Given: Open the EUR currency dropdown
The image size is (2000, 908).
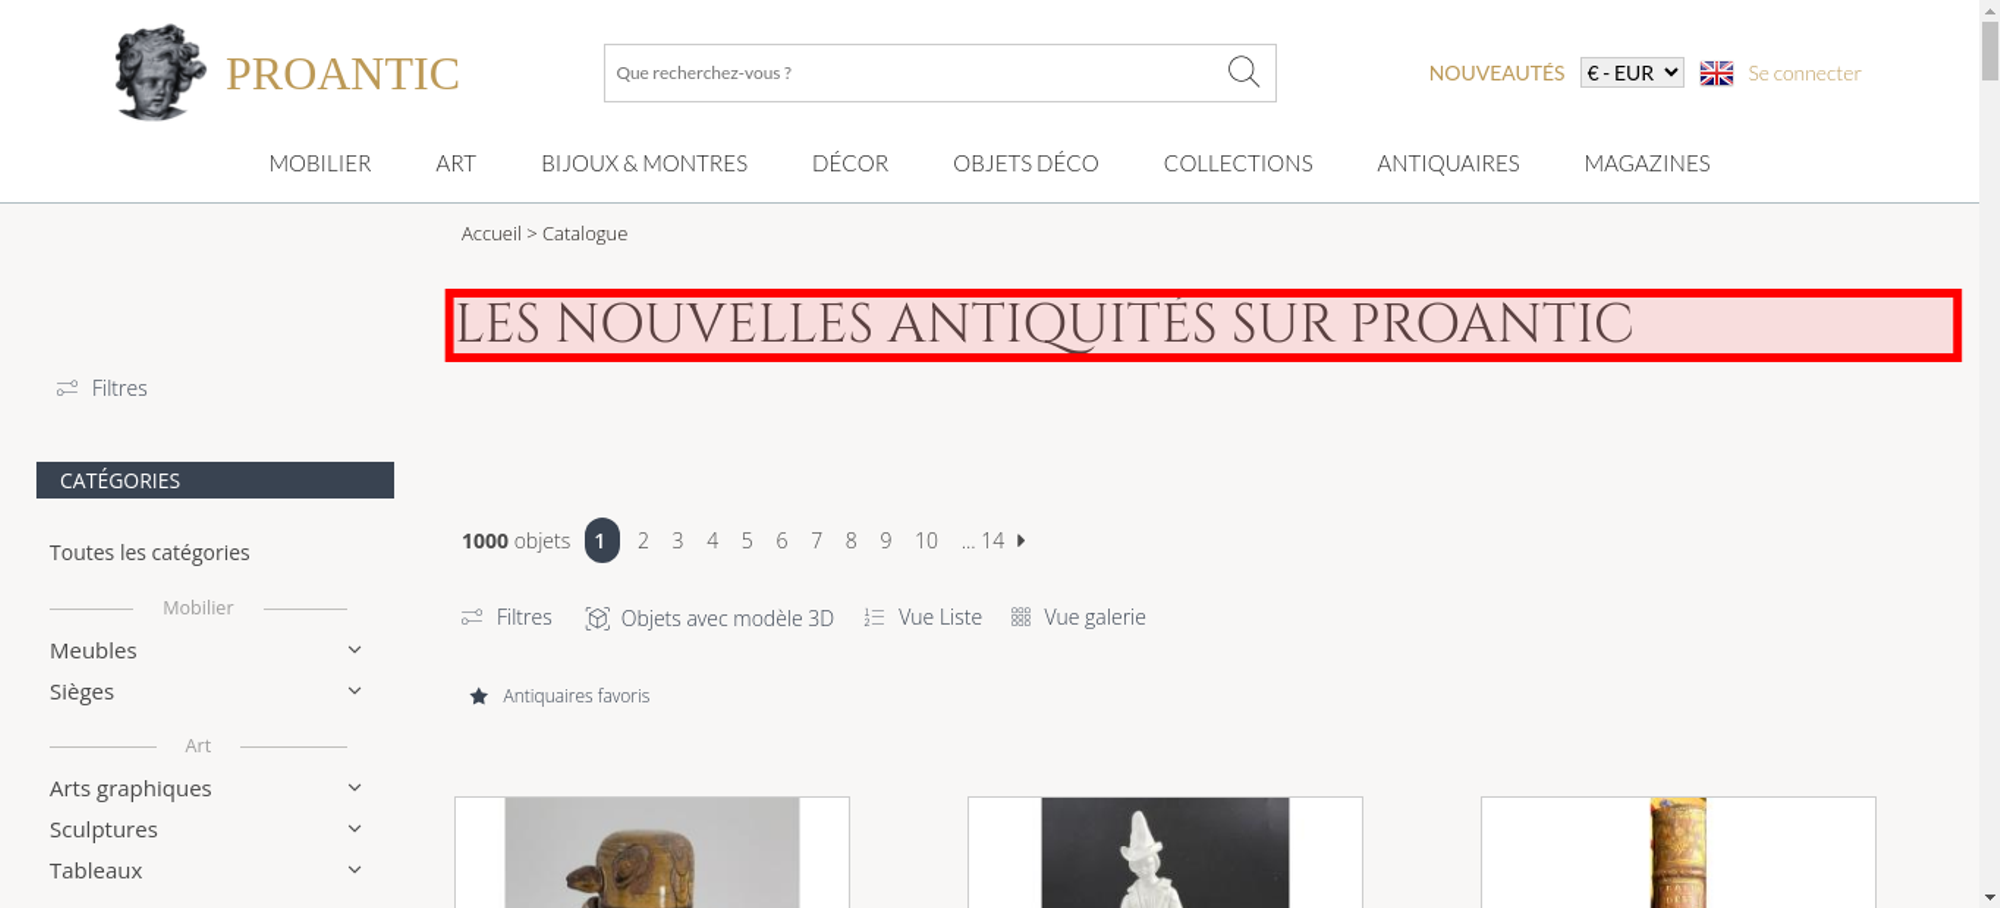Looking at the screenshot, I should [1632, 73].
